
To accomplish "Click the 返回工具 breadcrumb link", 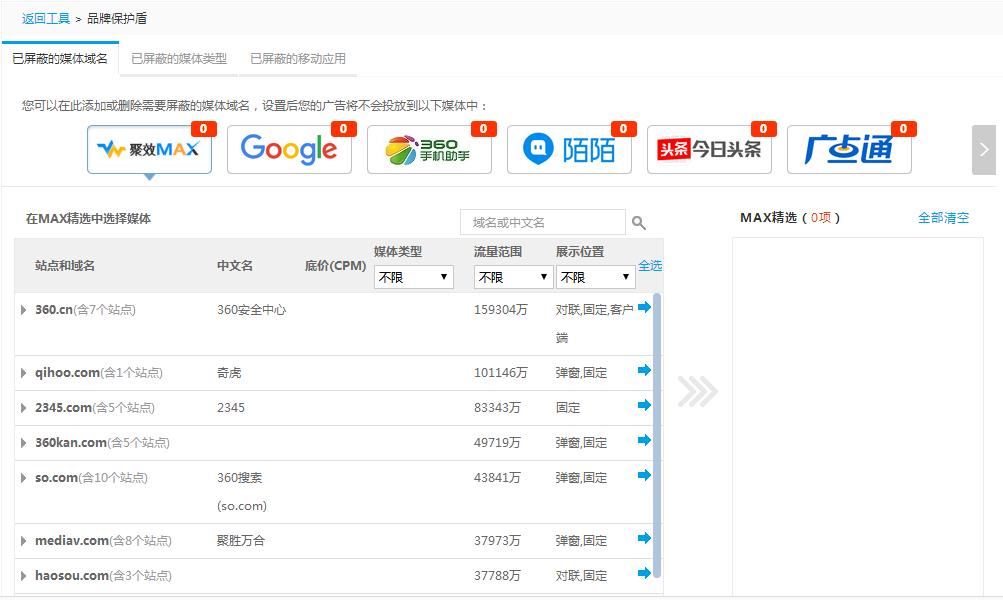I will [x=46, y=18].
